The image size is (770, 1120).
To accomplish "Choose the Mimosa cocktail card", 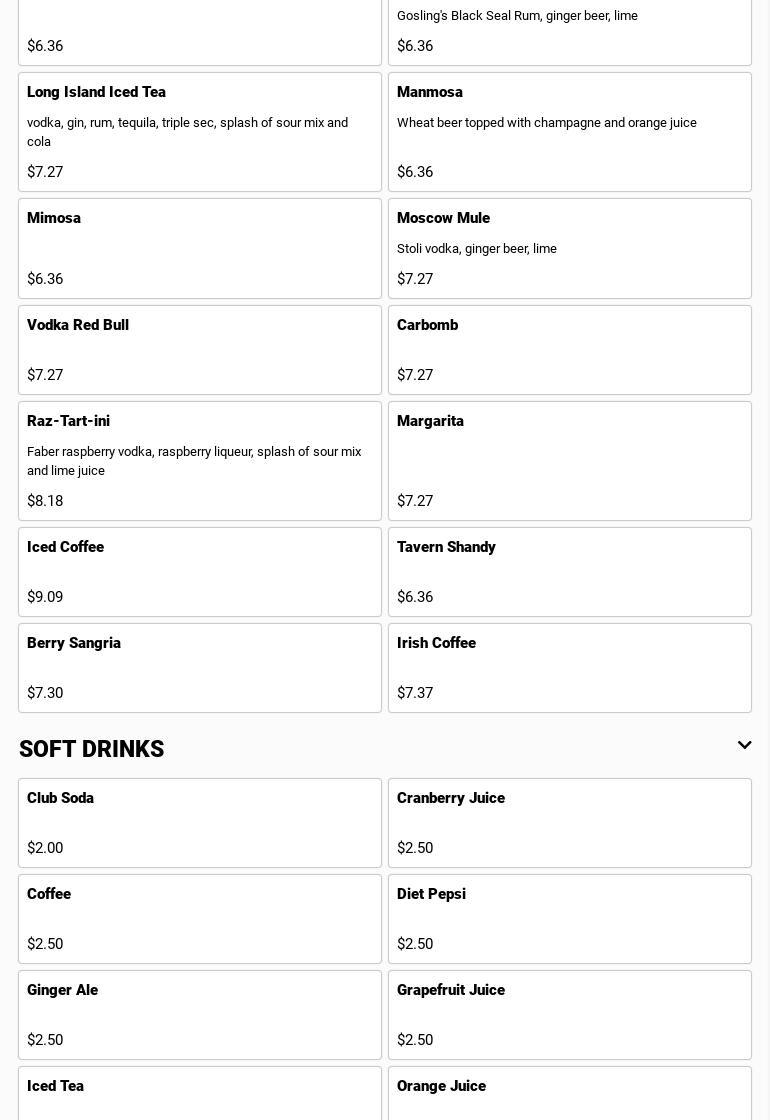I will point(200,248).
